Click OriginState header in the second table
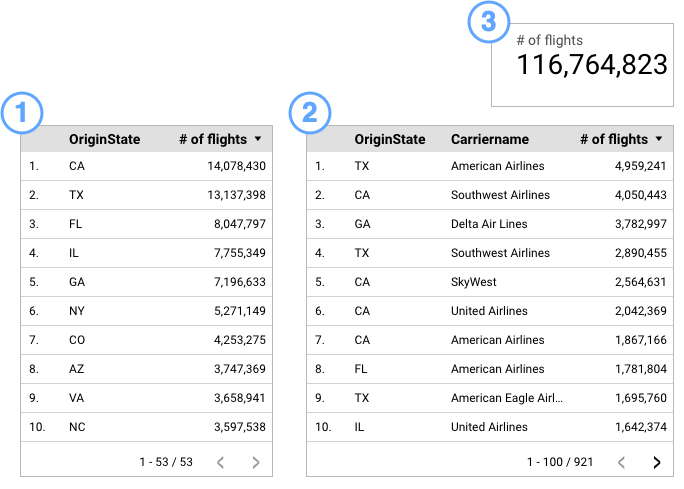 click(x=390, y=140)
